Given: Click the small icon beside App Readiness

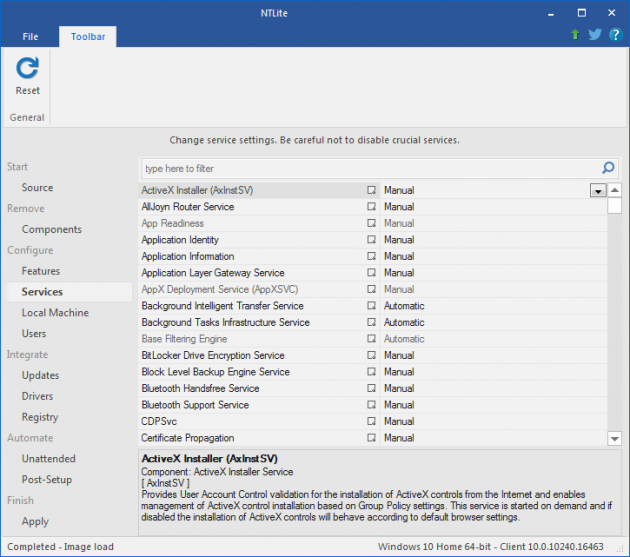Looking at the screenshot, I should point(371,223).
